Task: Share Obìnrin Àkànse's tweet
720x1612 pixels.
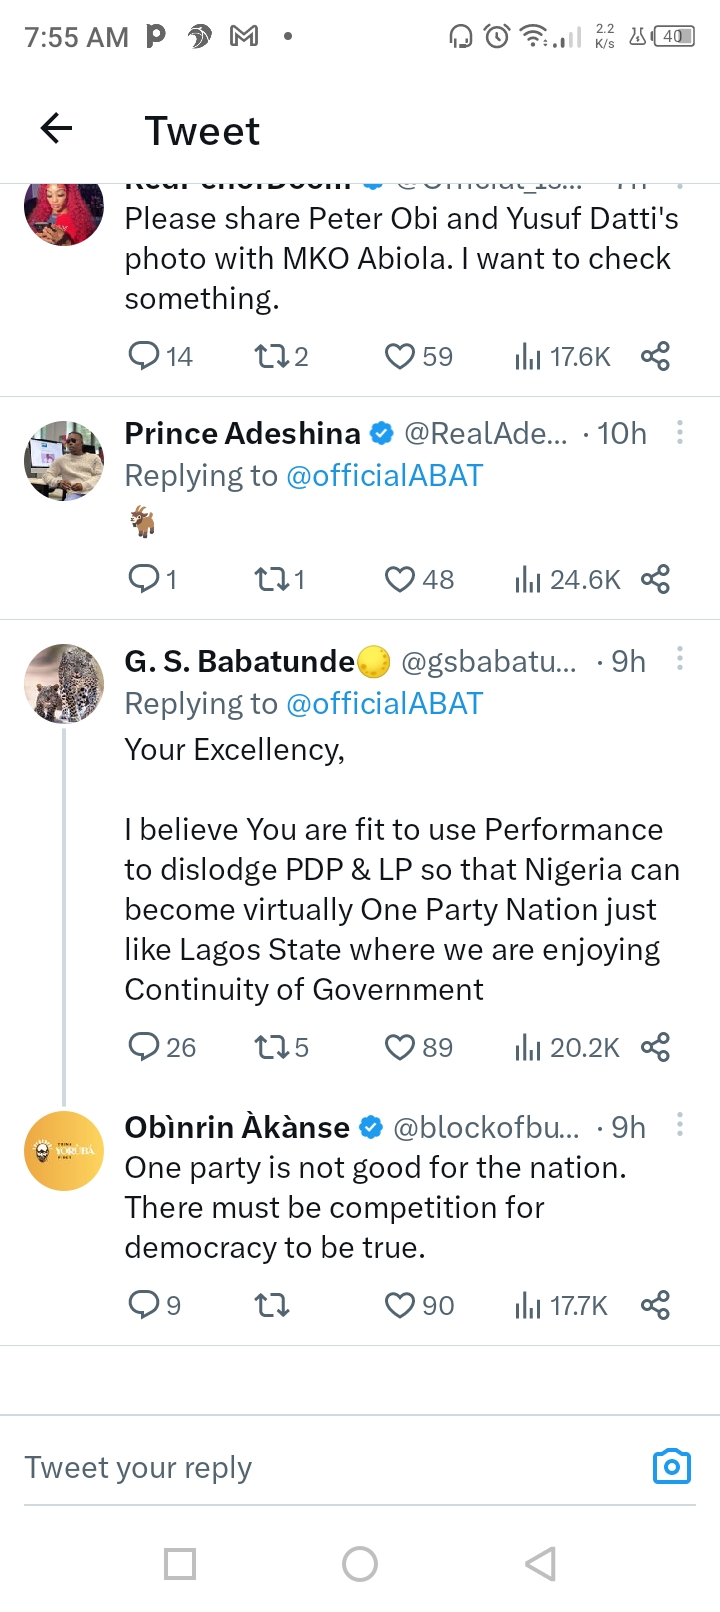Action: 655,1305
